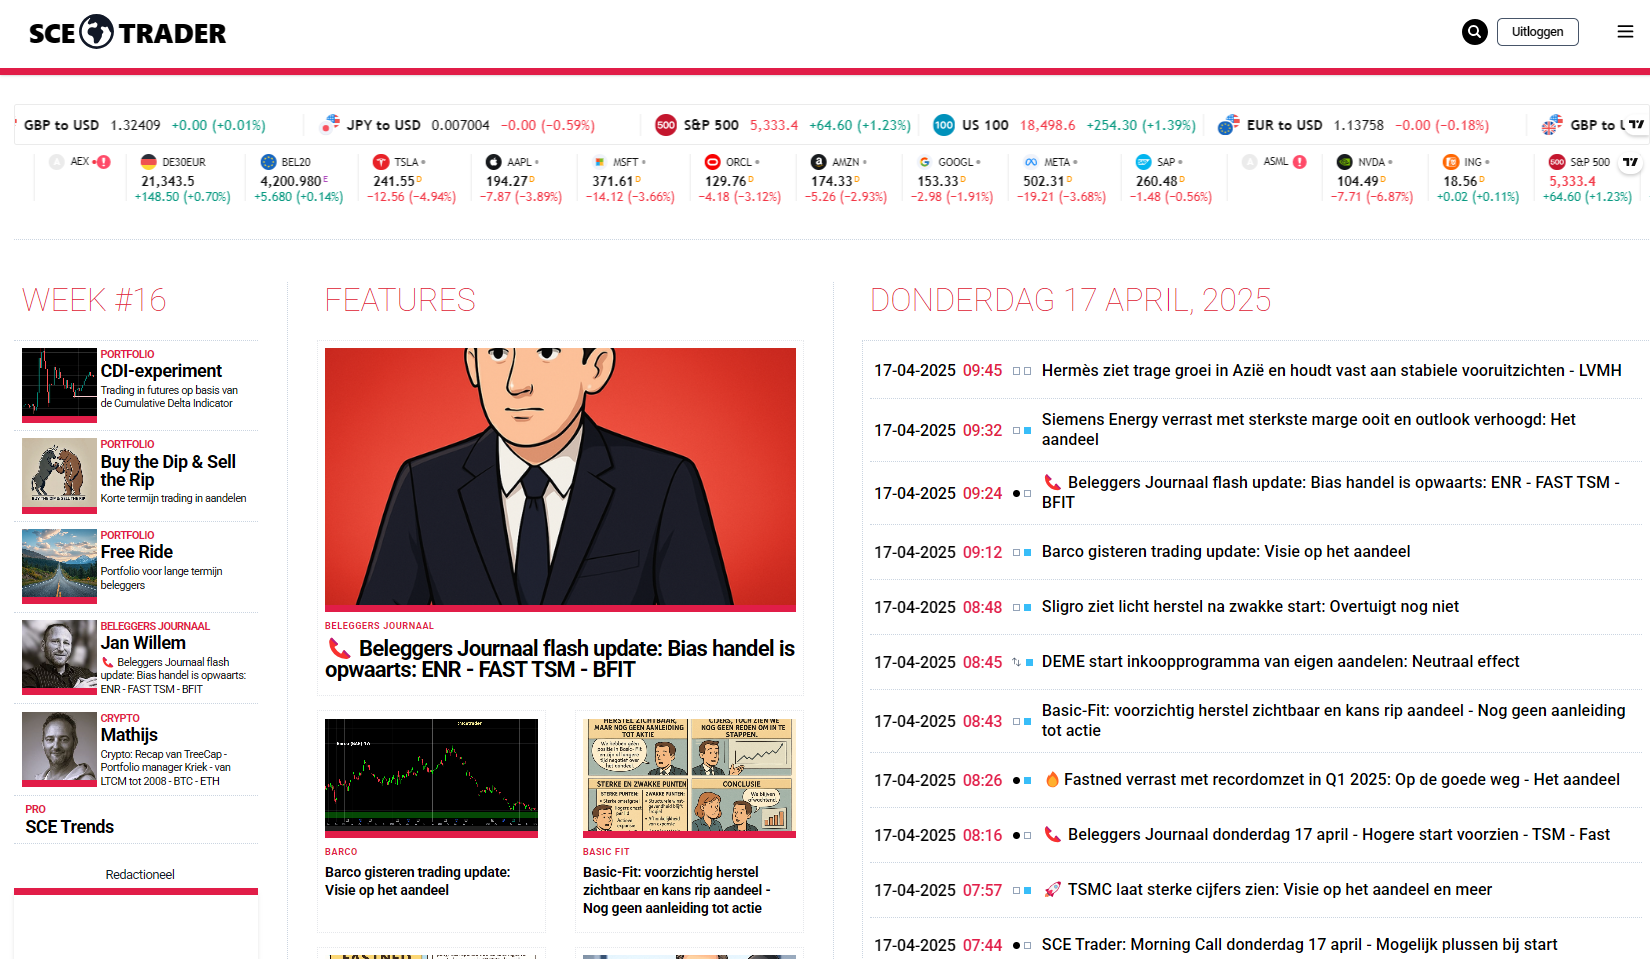Click the Uitloggen button
The width and height of the screenshot is (1650, 959).
pos(1537,32)
